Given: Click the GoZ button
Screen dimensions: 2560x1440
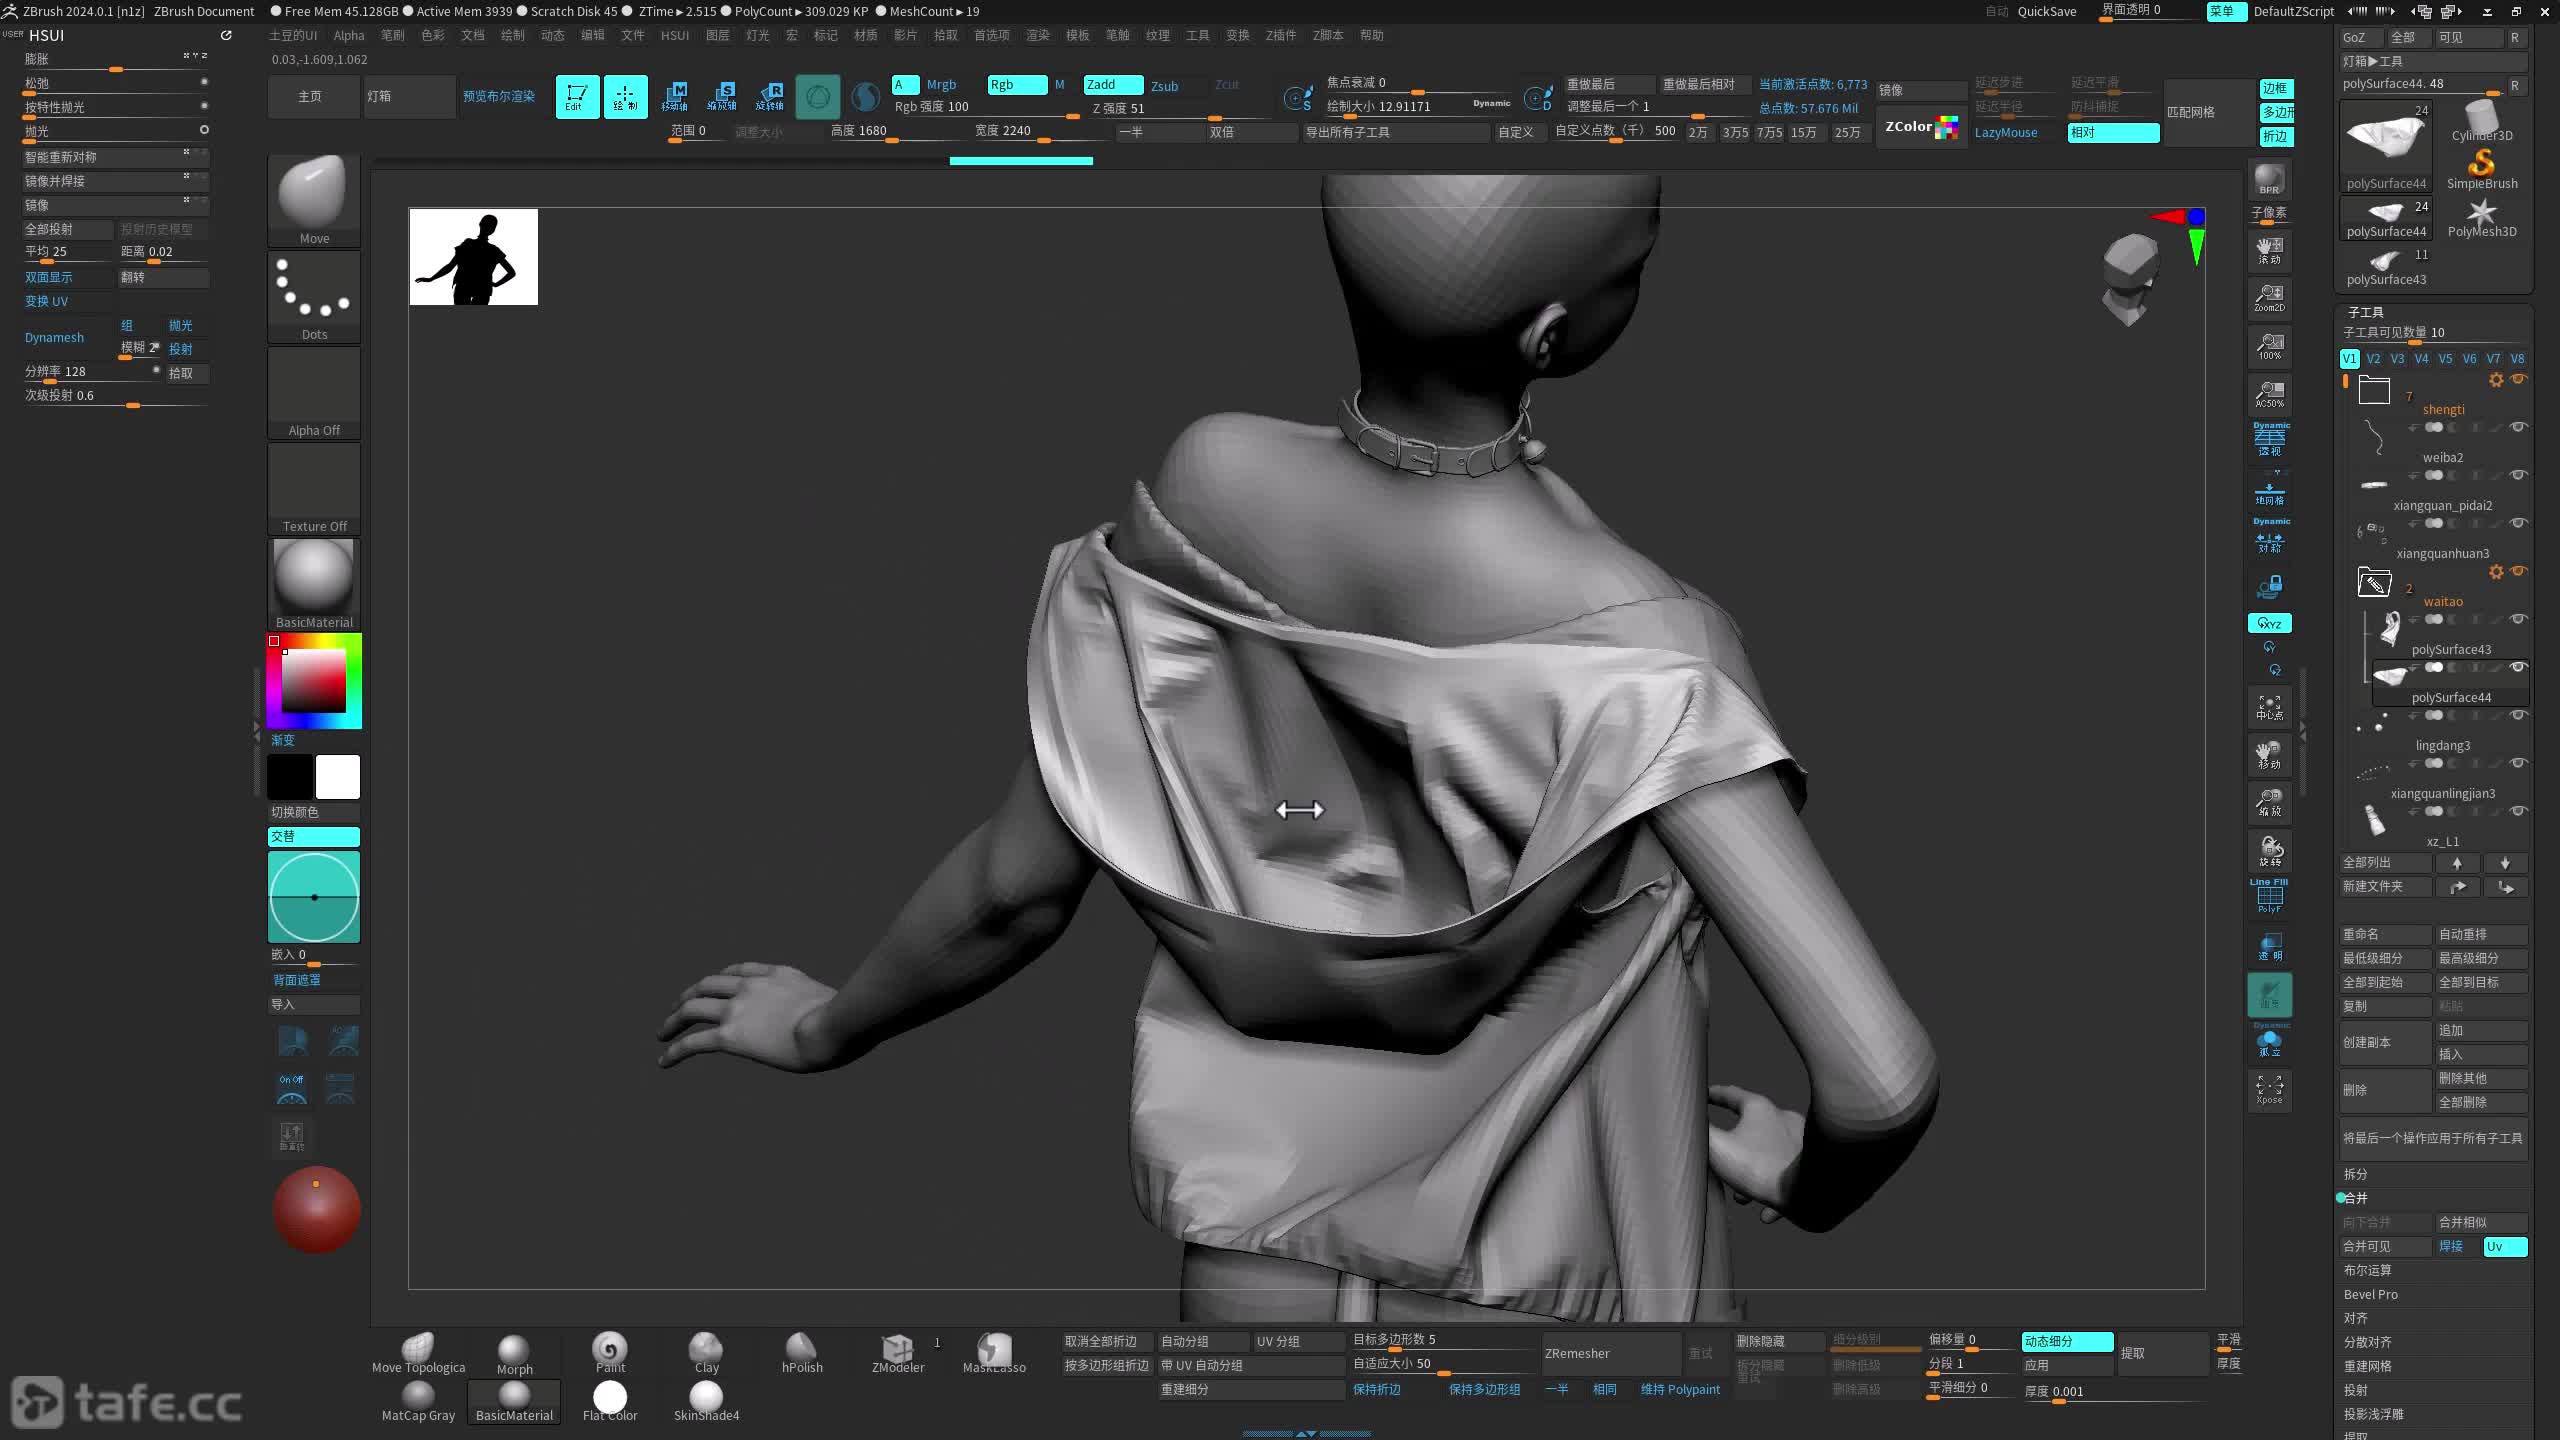Looking at the screenshot, I should pos(2362,37).
